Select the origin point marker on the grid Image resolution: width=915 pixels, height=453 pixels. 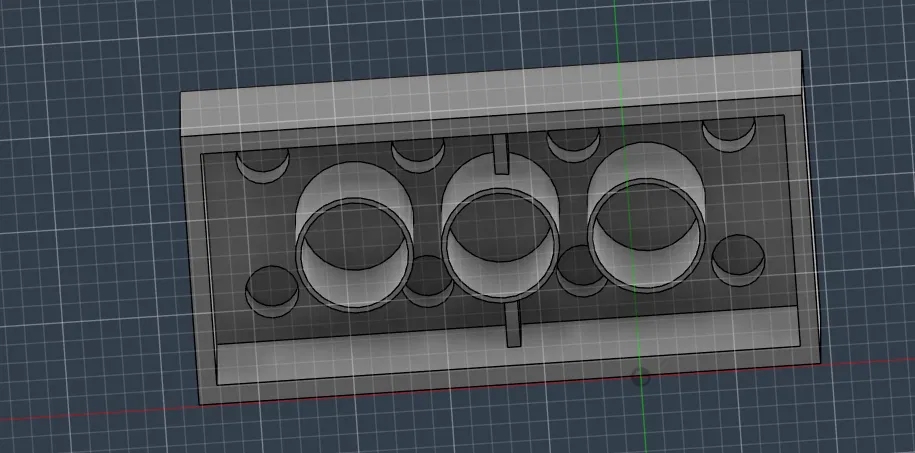[x=641, y=377]
